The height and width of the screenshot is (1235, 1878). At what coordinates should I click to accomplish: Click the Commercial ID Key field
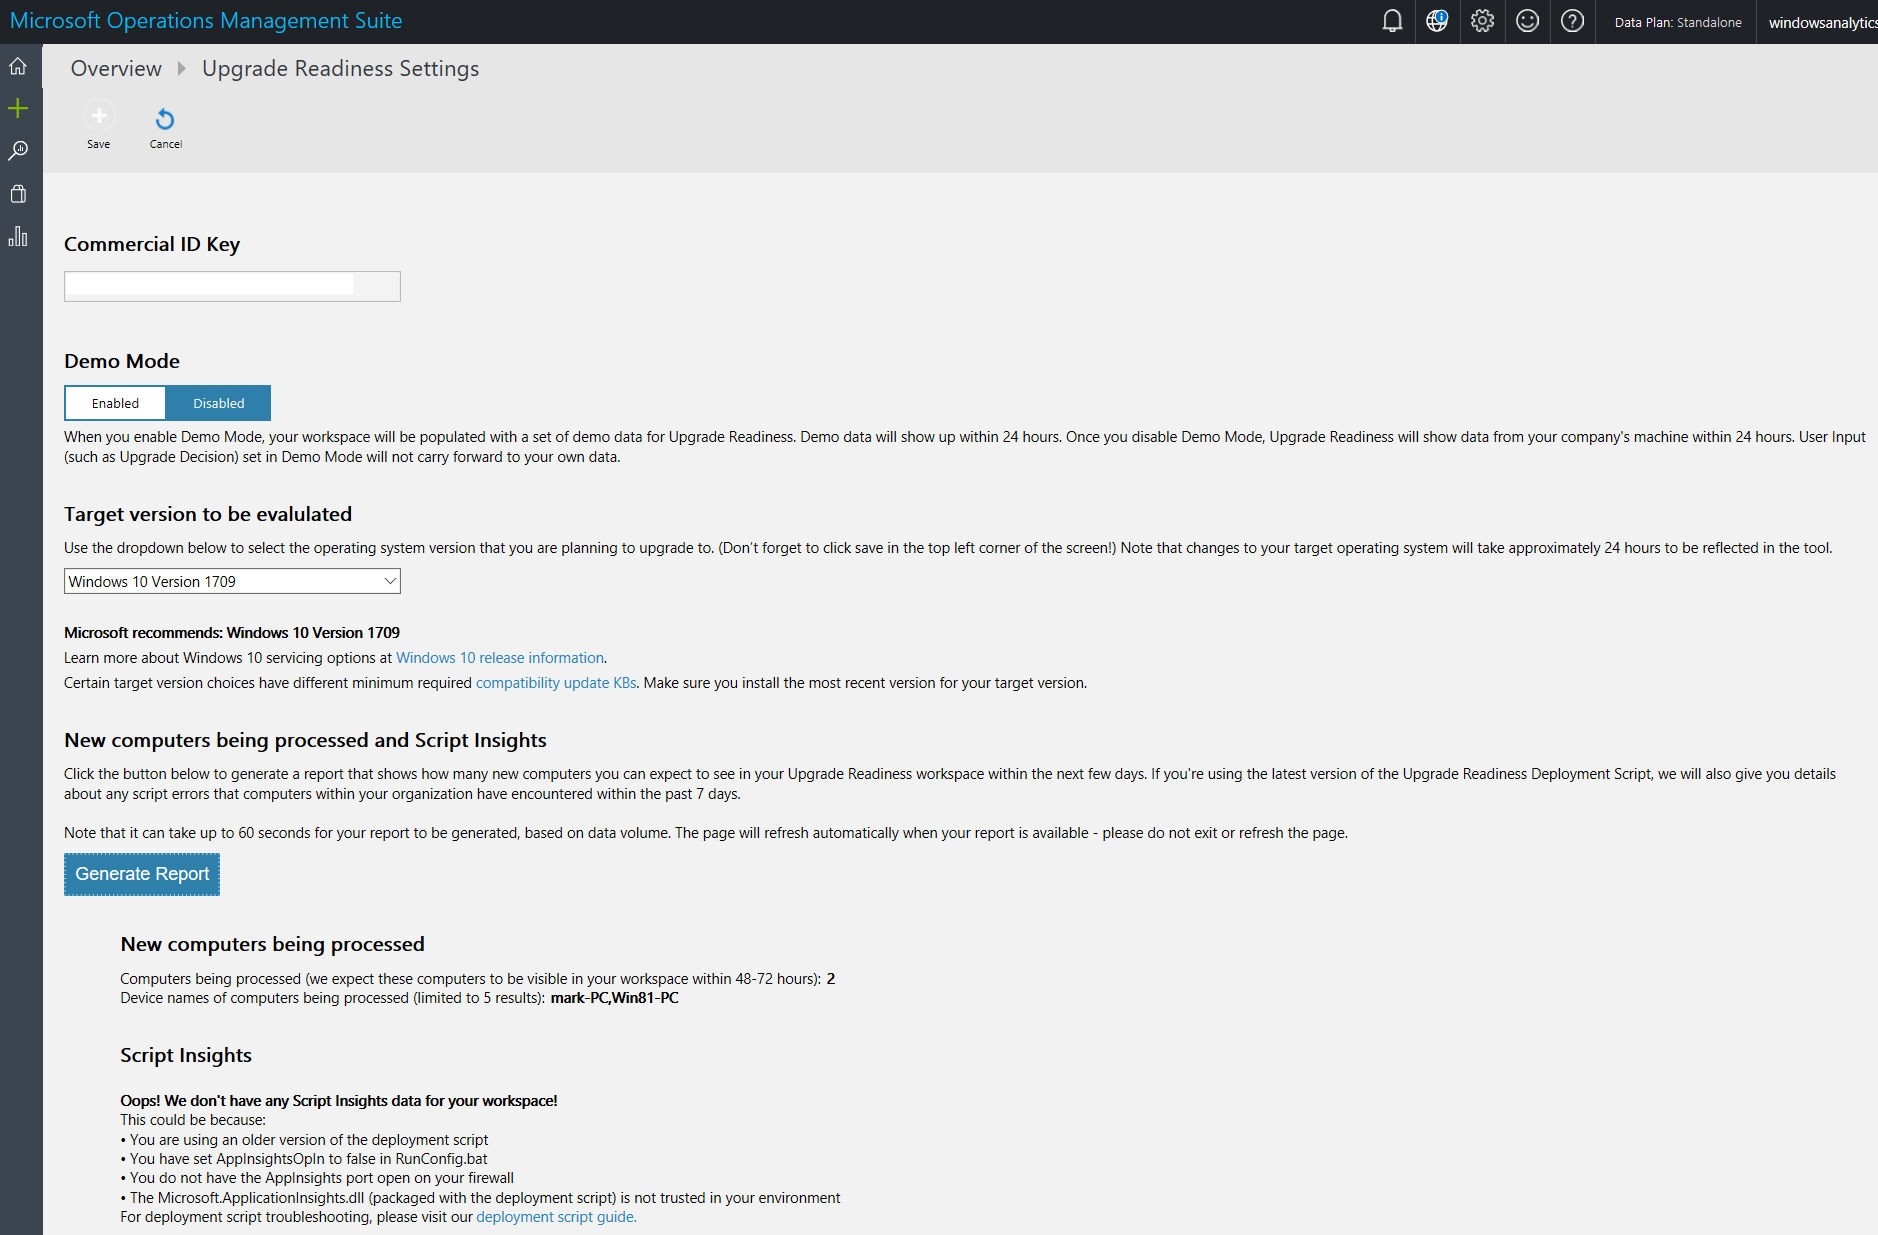click(x=232, y=286)
